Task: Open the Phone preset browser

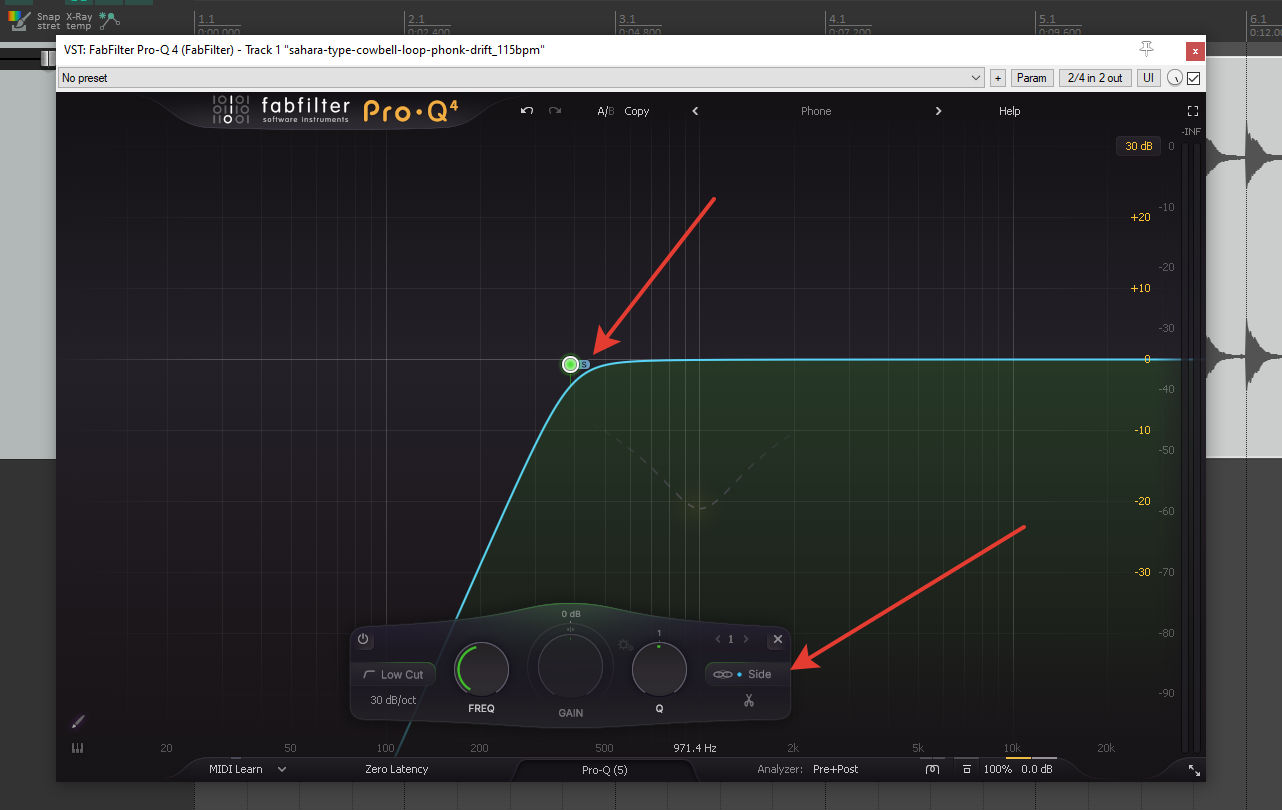Action: click(x=816, y=111)
